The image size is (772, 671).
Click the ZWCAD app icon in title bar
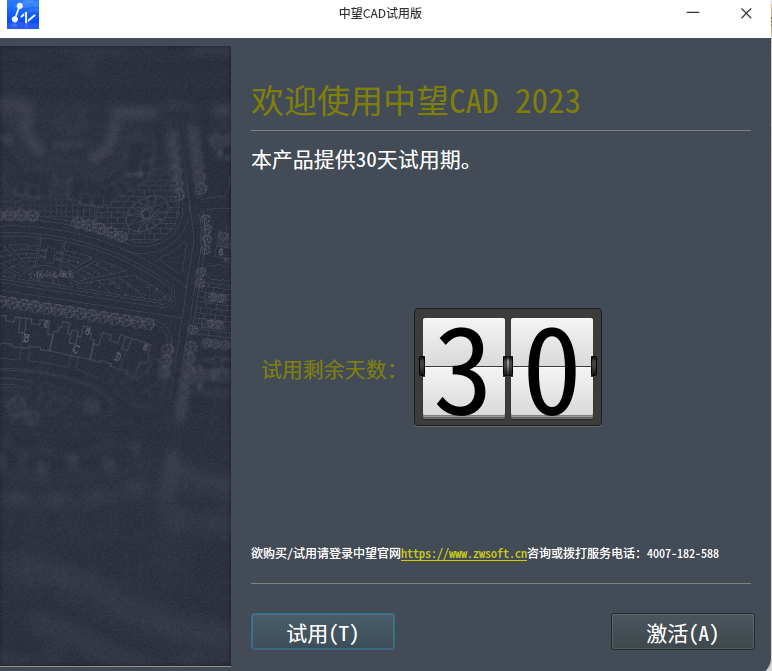coord(23,14)
